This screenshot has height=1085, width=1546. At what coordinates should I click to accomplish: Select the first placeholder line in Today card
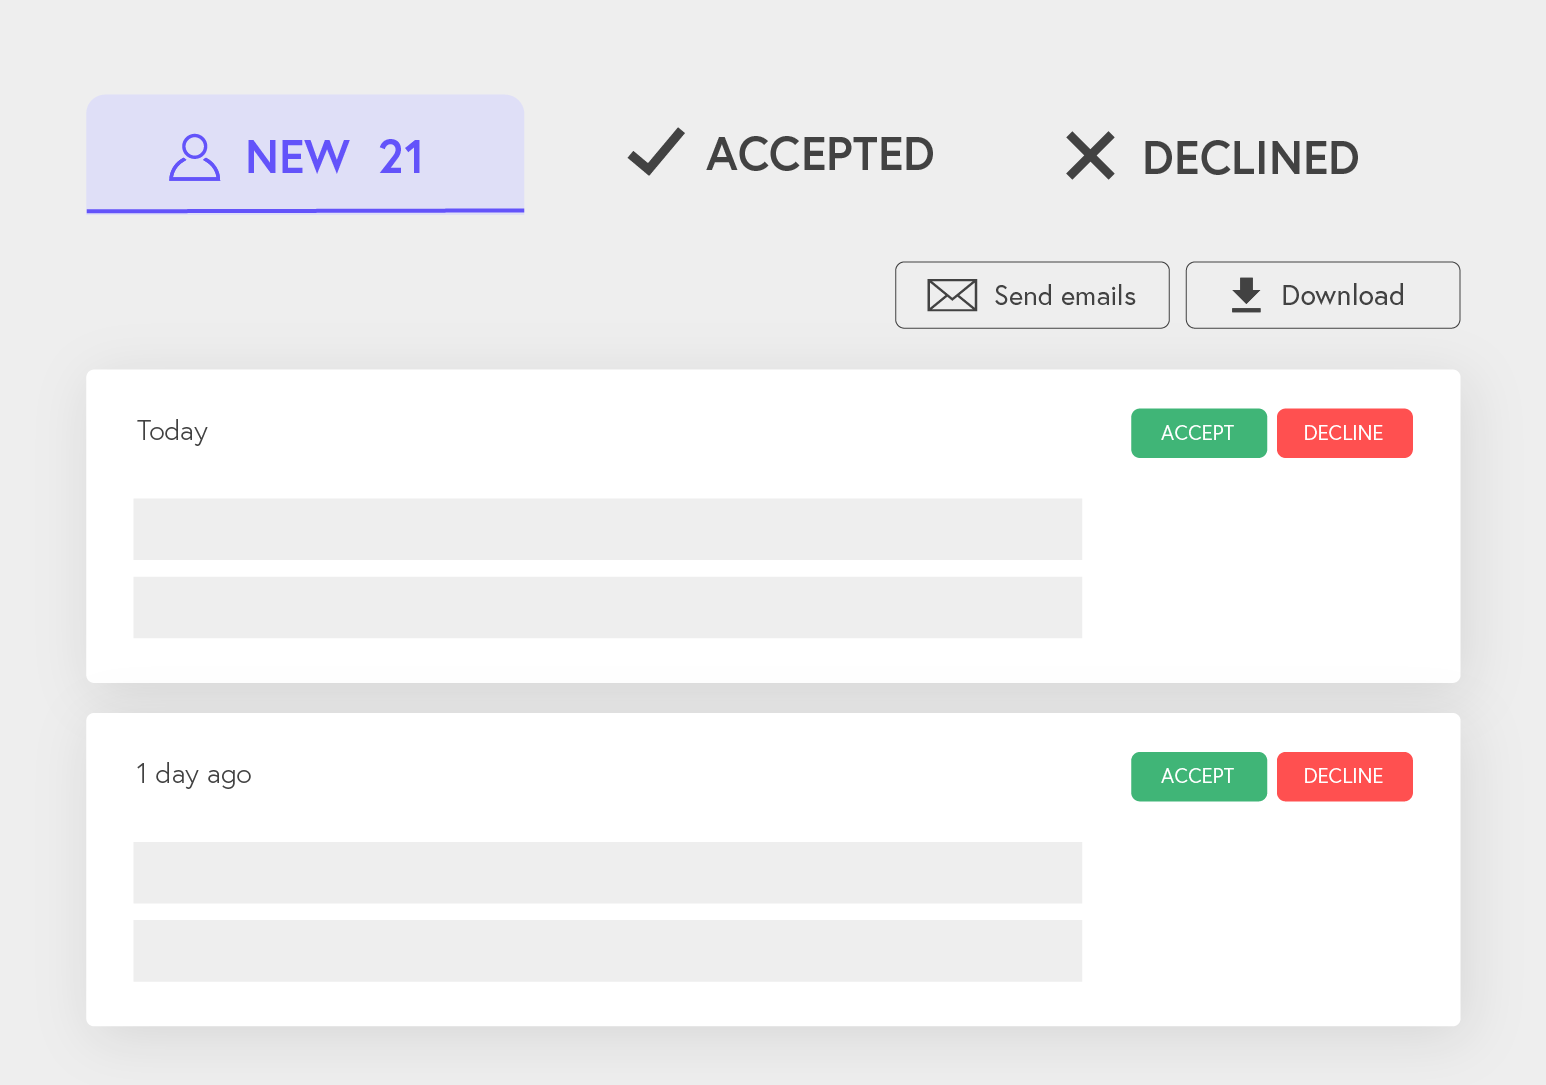point(608,529)
